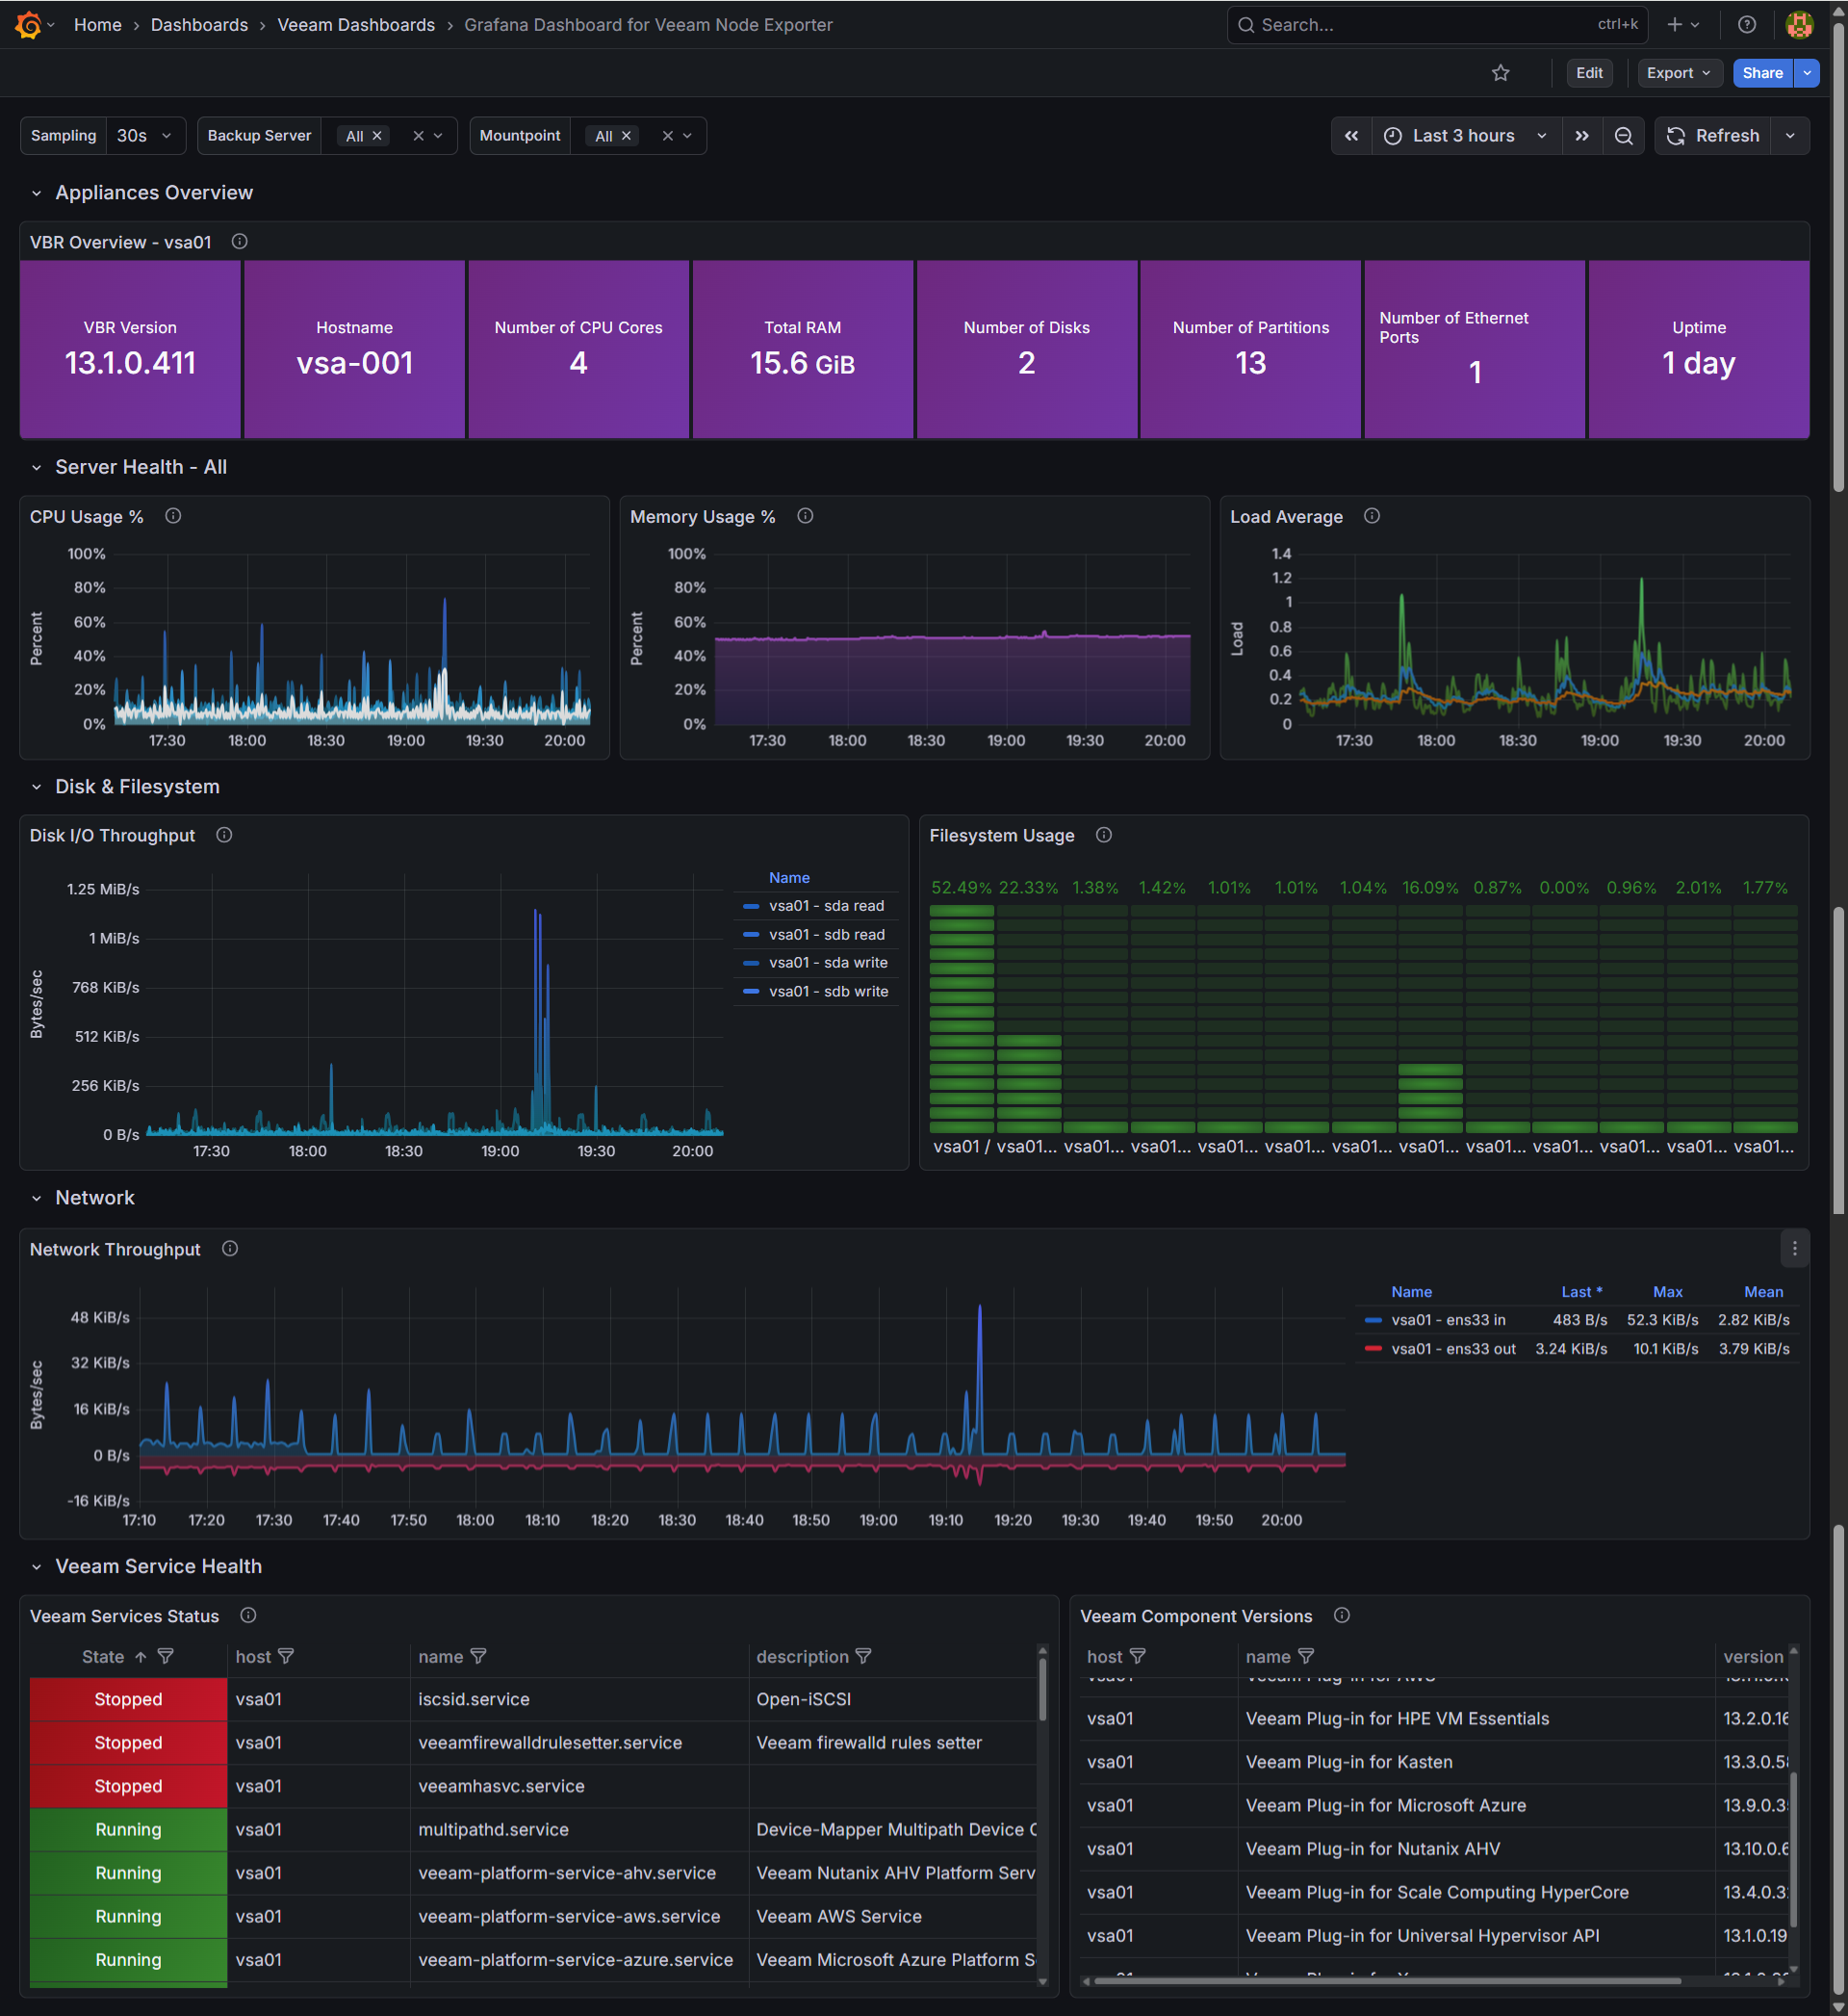Click info icon beside CPU Usage %
The image size is (1848, 2016).
[x=173, y=516]
